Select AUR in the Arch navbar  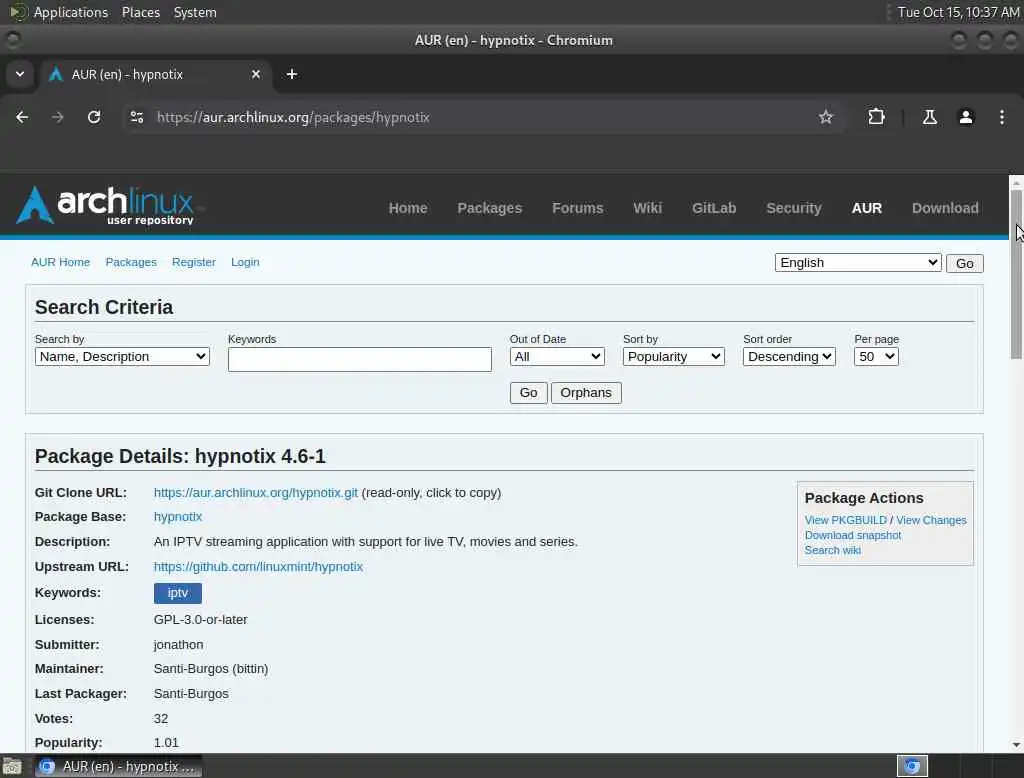tap(867, 208)
